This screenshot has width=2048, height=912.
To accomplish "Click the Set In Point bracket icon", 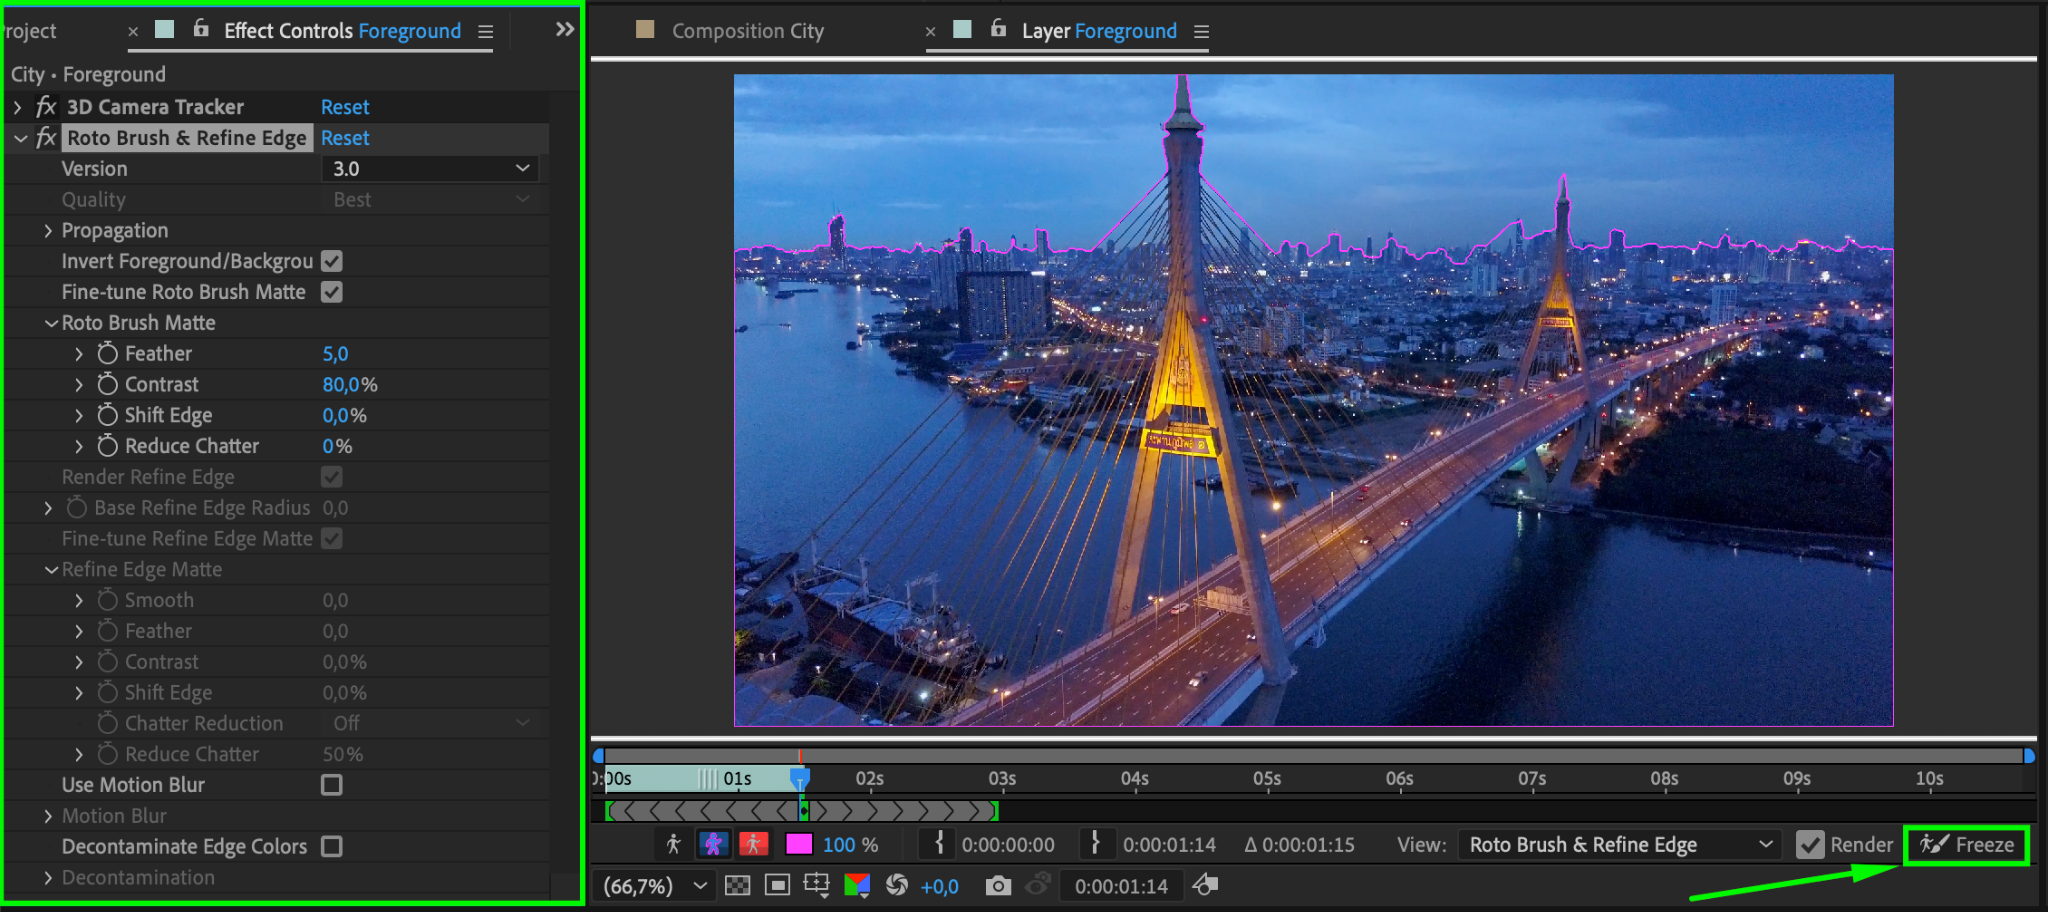I will pos(938,844).
